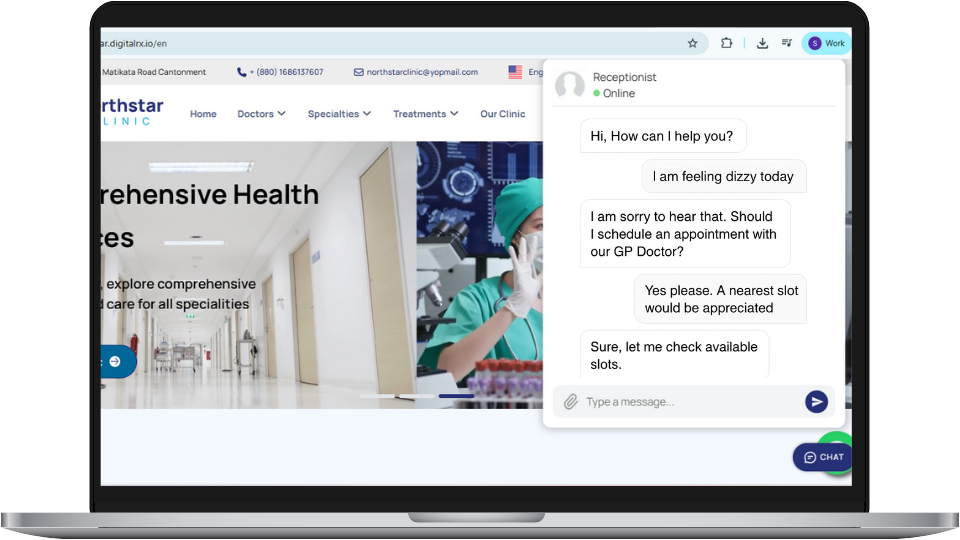Open the browser downloads icon
The height and width of the screenshot is (540, 960).
(x=762, y=43)
